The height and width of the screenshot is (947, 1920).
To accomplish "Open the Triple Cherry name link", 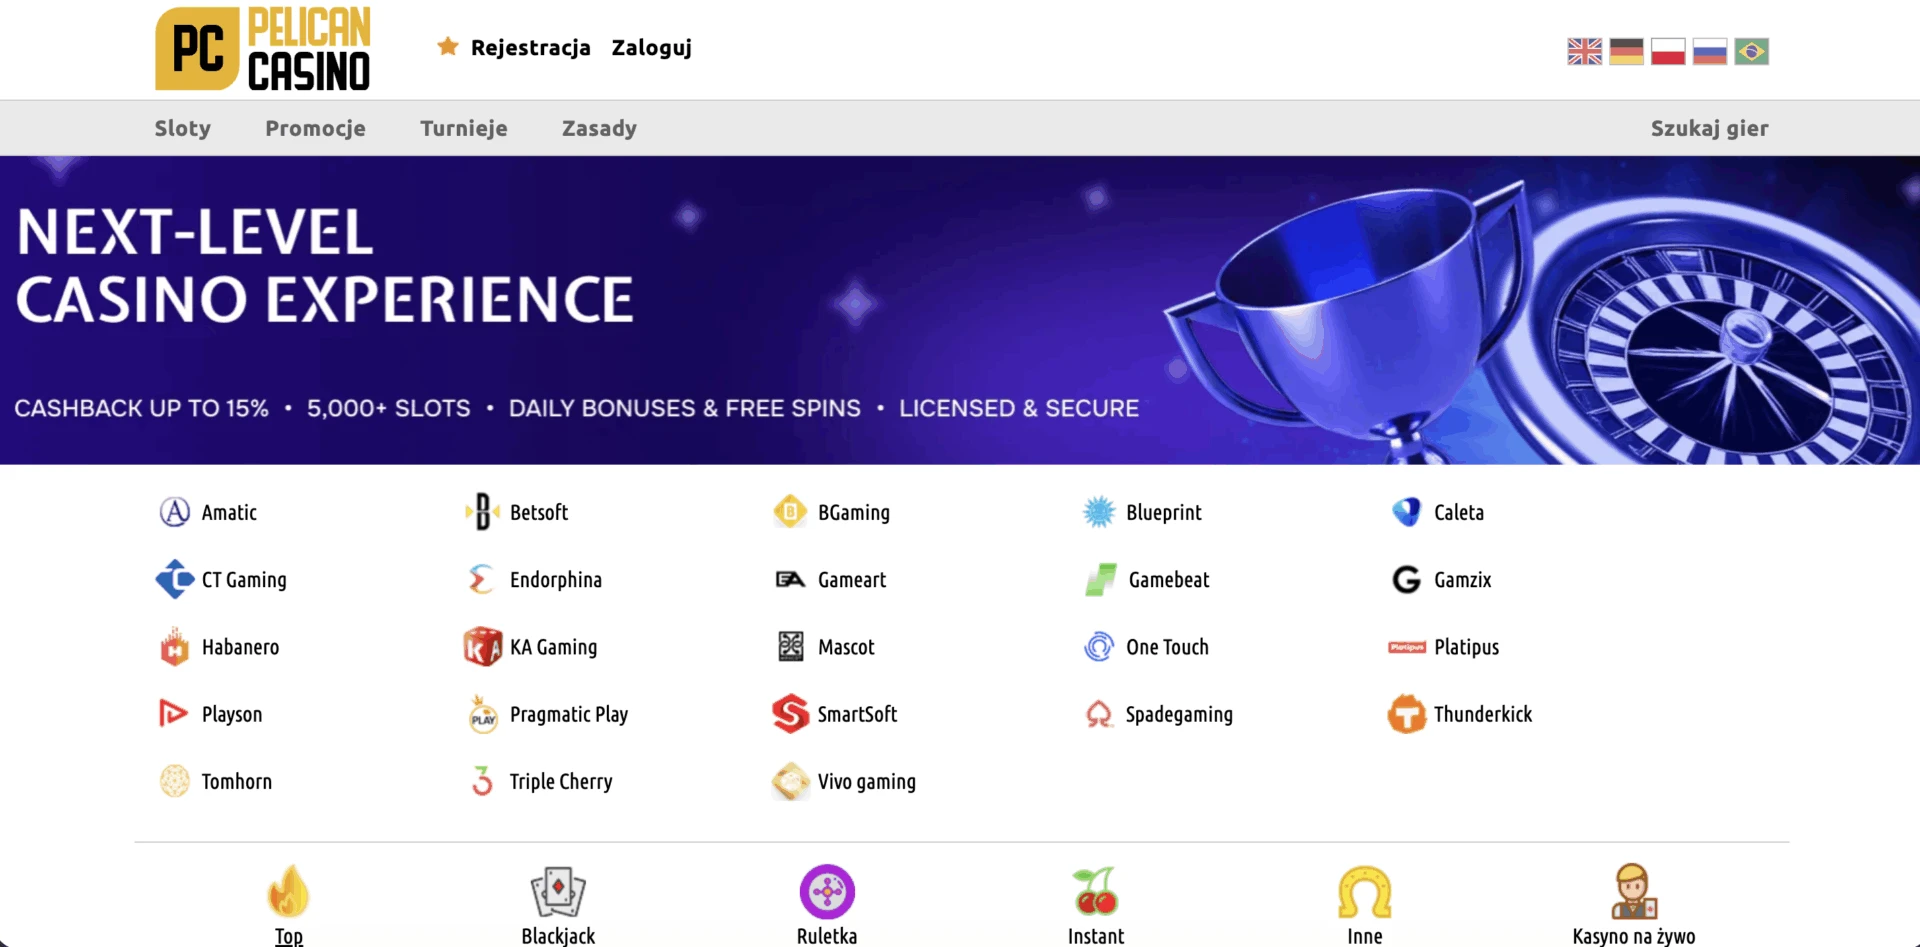I will point(561,782).
